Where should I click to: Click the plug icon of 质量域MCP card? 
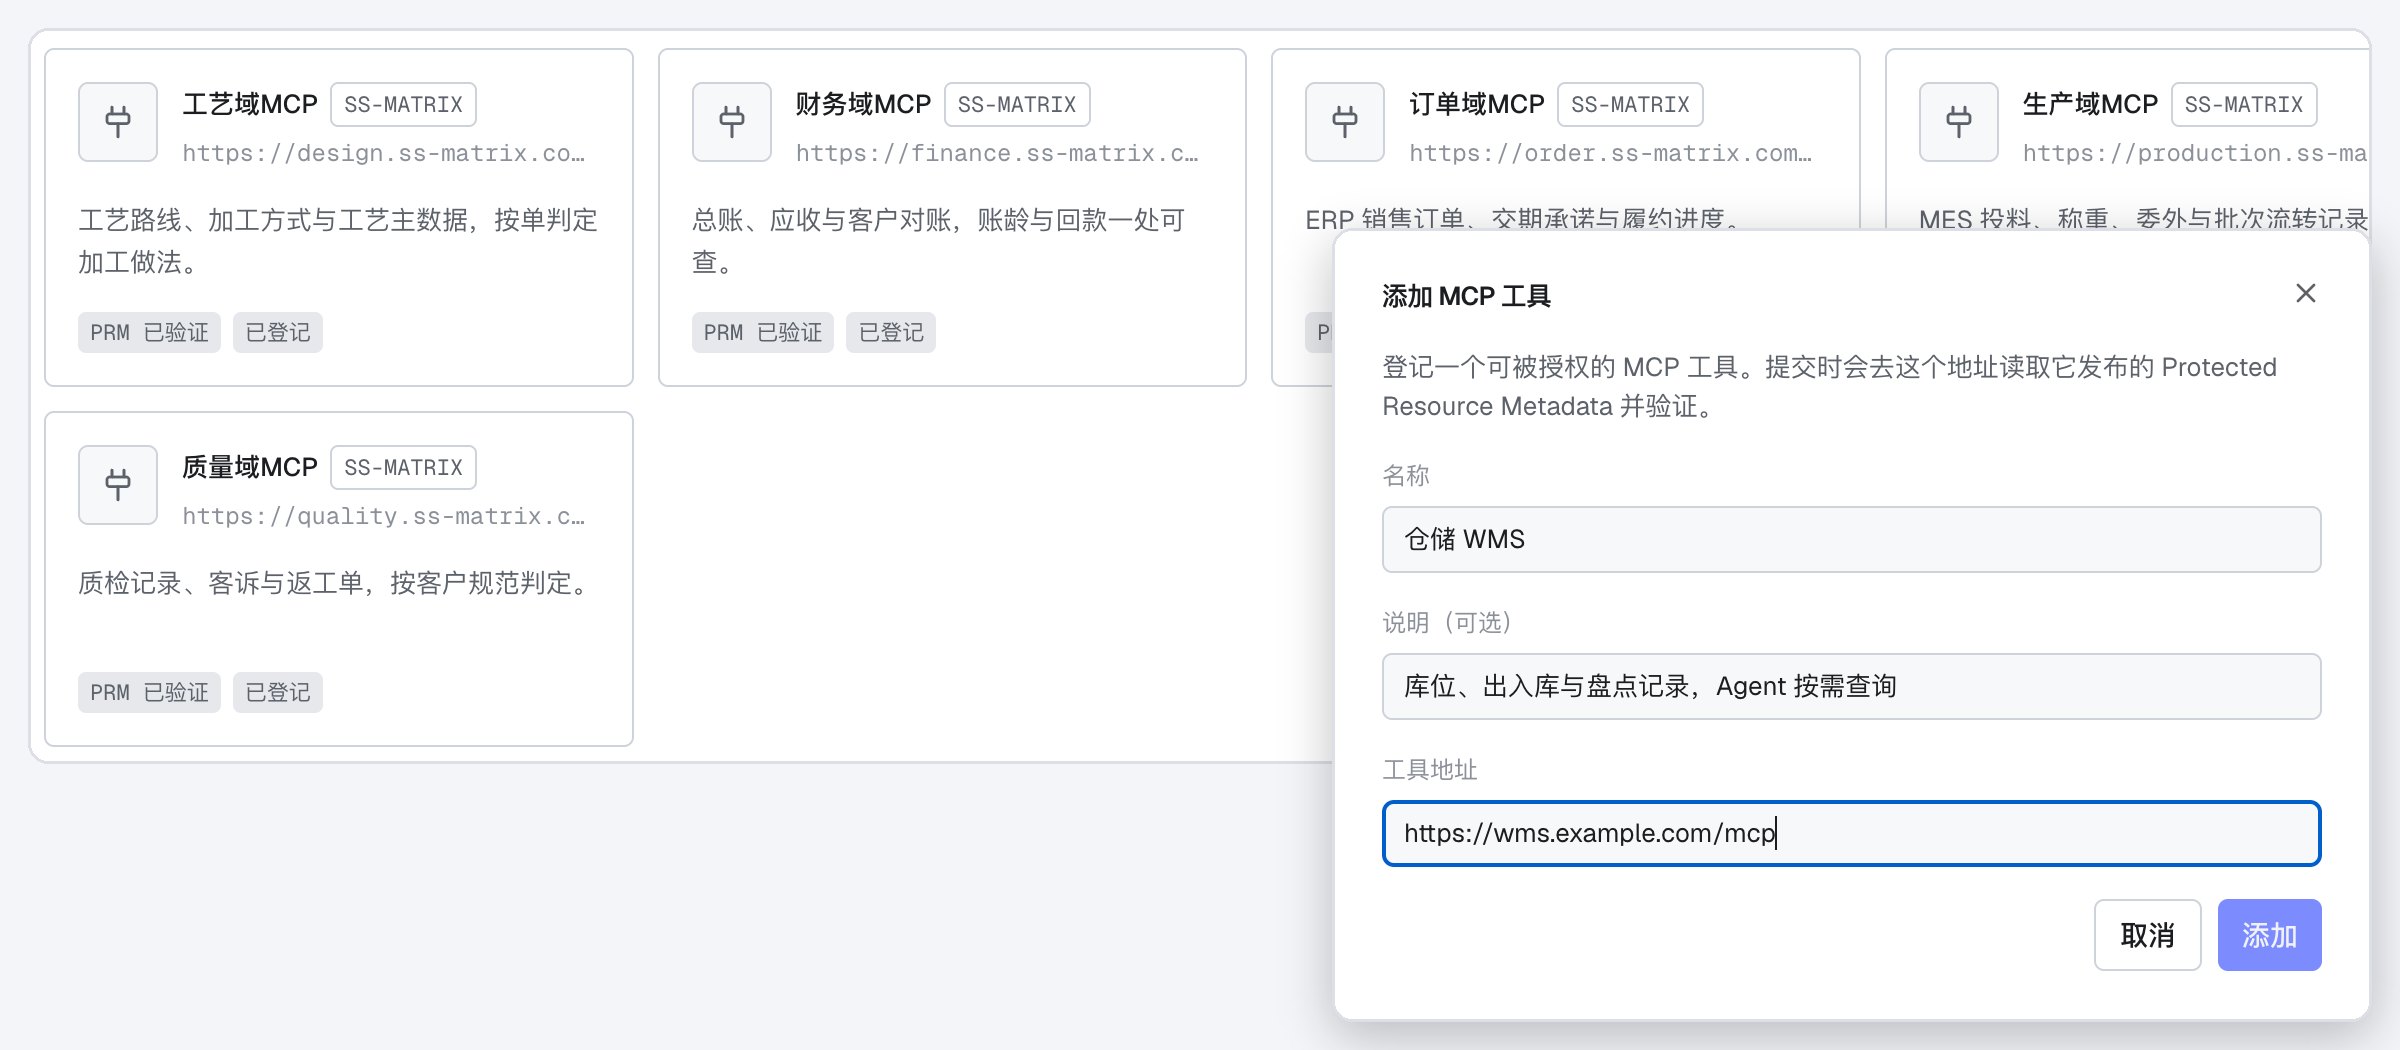118,485
